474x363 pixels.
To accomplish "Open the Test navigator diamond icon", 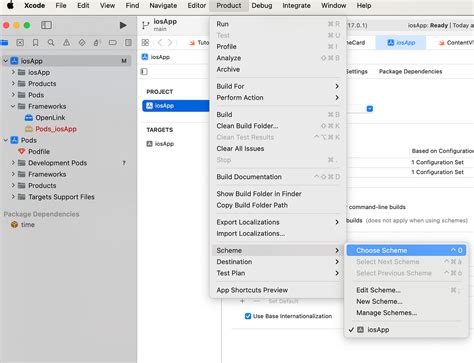I will pos(82,43).
